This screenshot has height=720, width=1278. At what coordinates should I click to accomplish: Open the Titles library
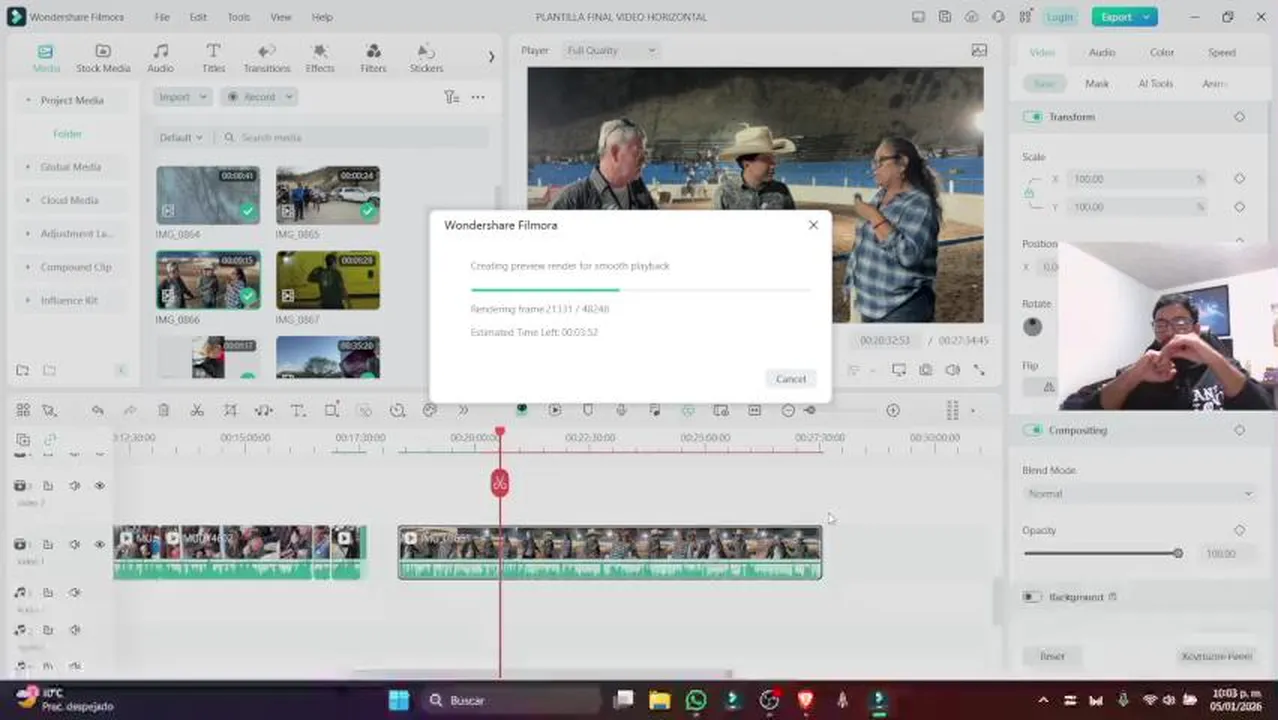[x=213, y=59]
